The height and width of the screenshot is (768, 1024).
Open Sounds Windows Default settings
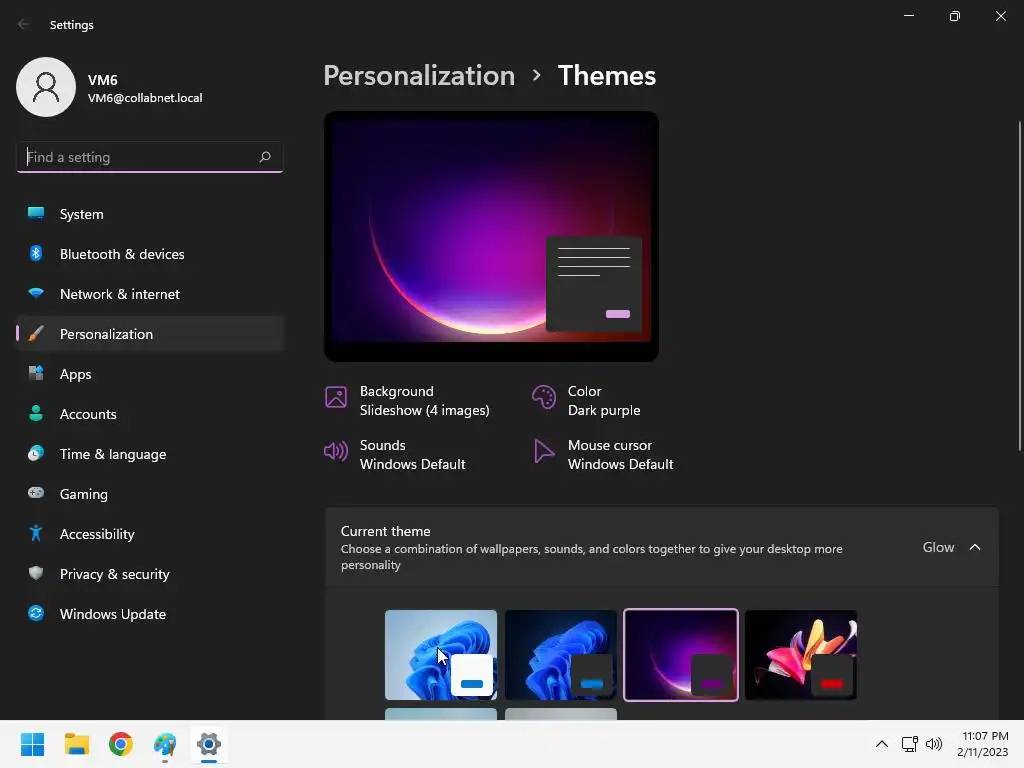click(x=396, y=455)
